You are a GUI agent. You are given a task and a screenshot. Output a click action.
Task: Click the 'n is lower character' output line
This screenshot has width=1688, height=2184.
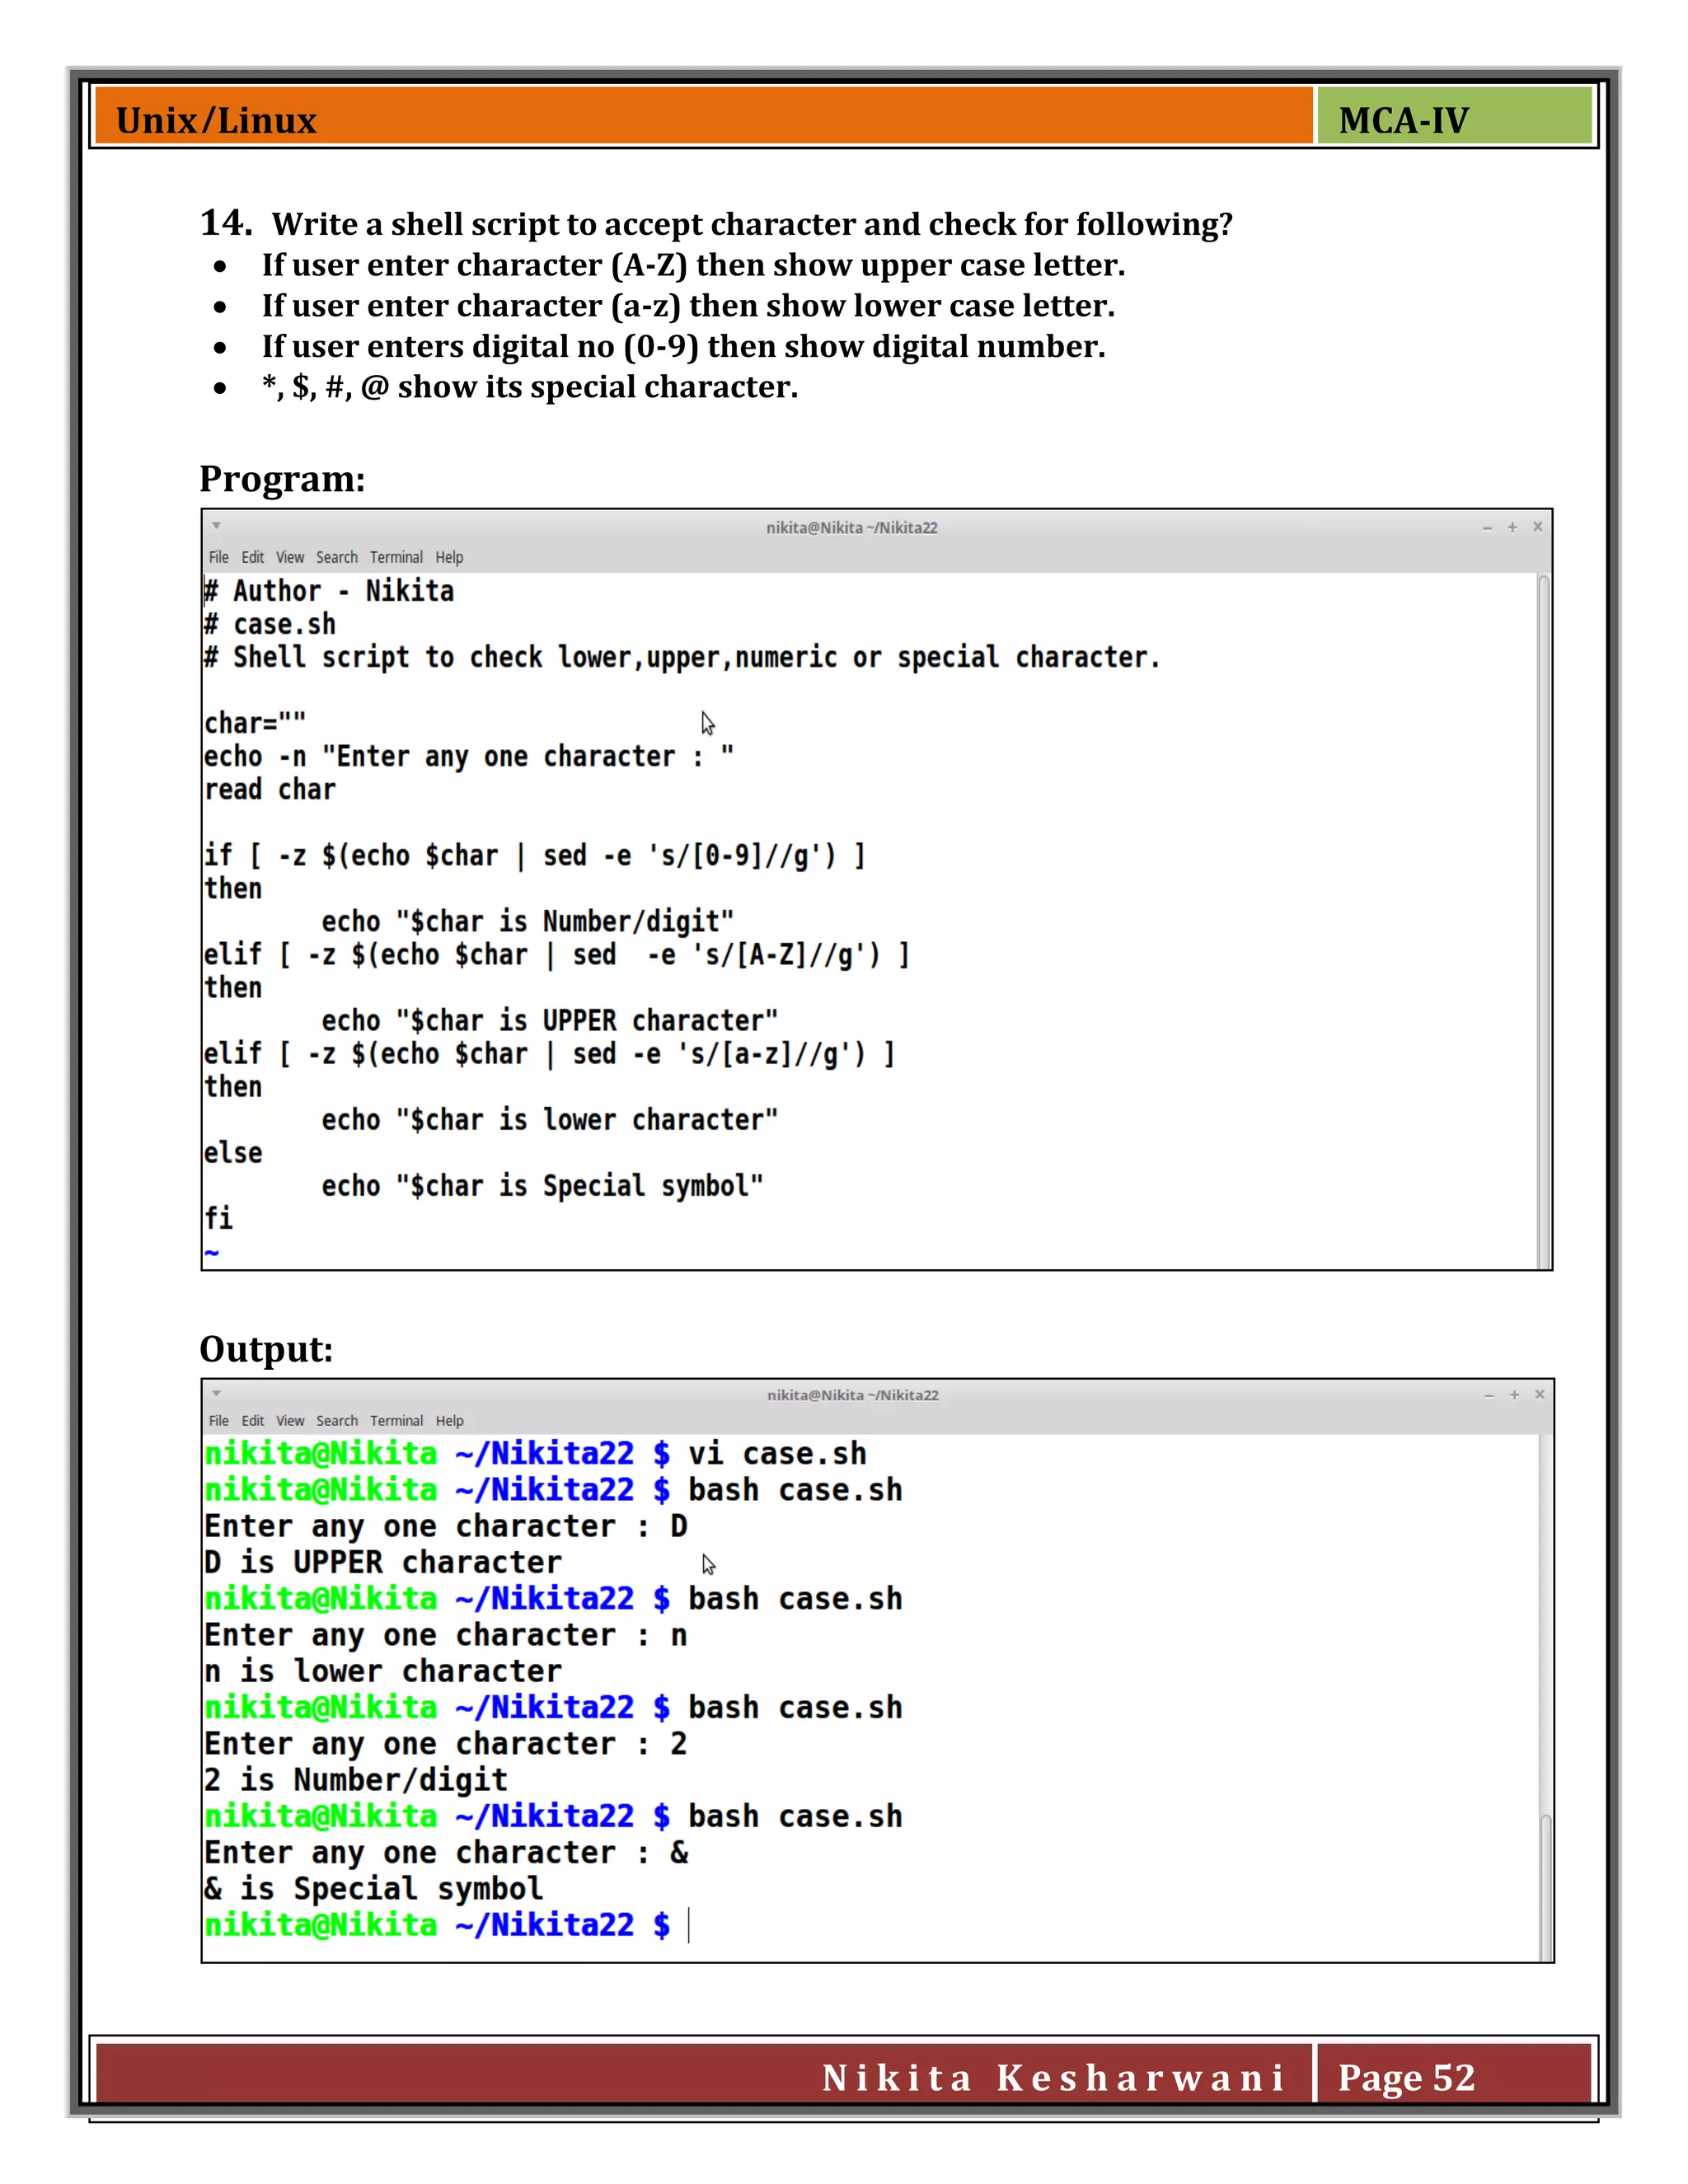pyautogui.click(x=383, y=1671)
